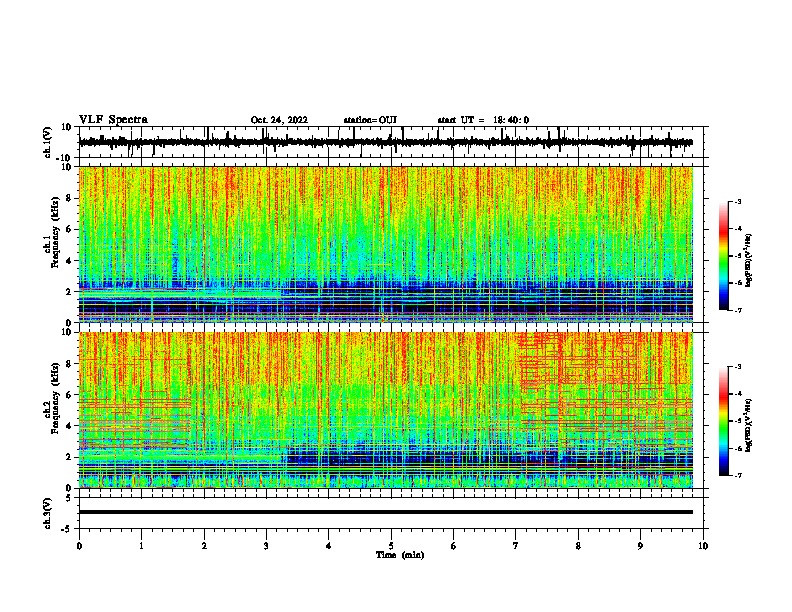This screenshot has height=612, width=792.
Task: Click time axis tick label "7"
Action: click(x=516, y=546)
